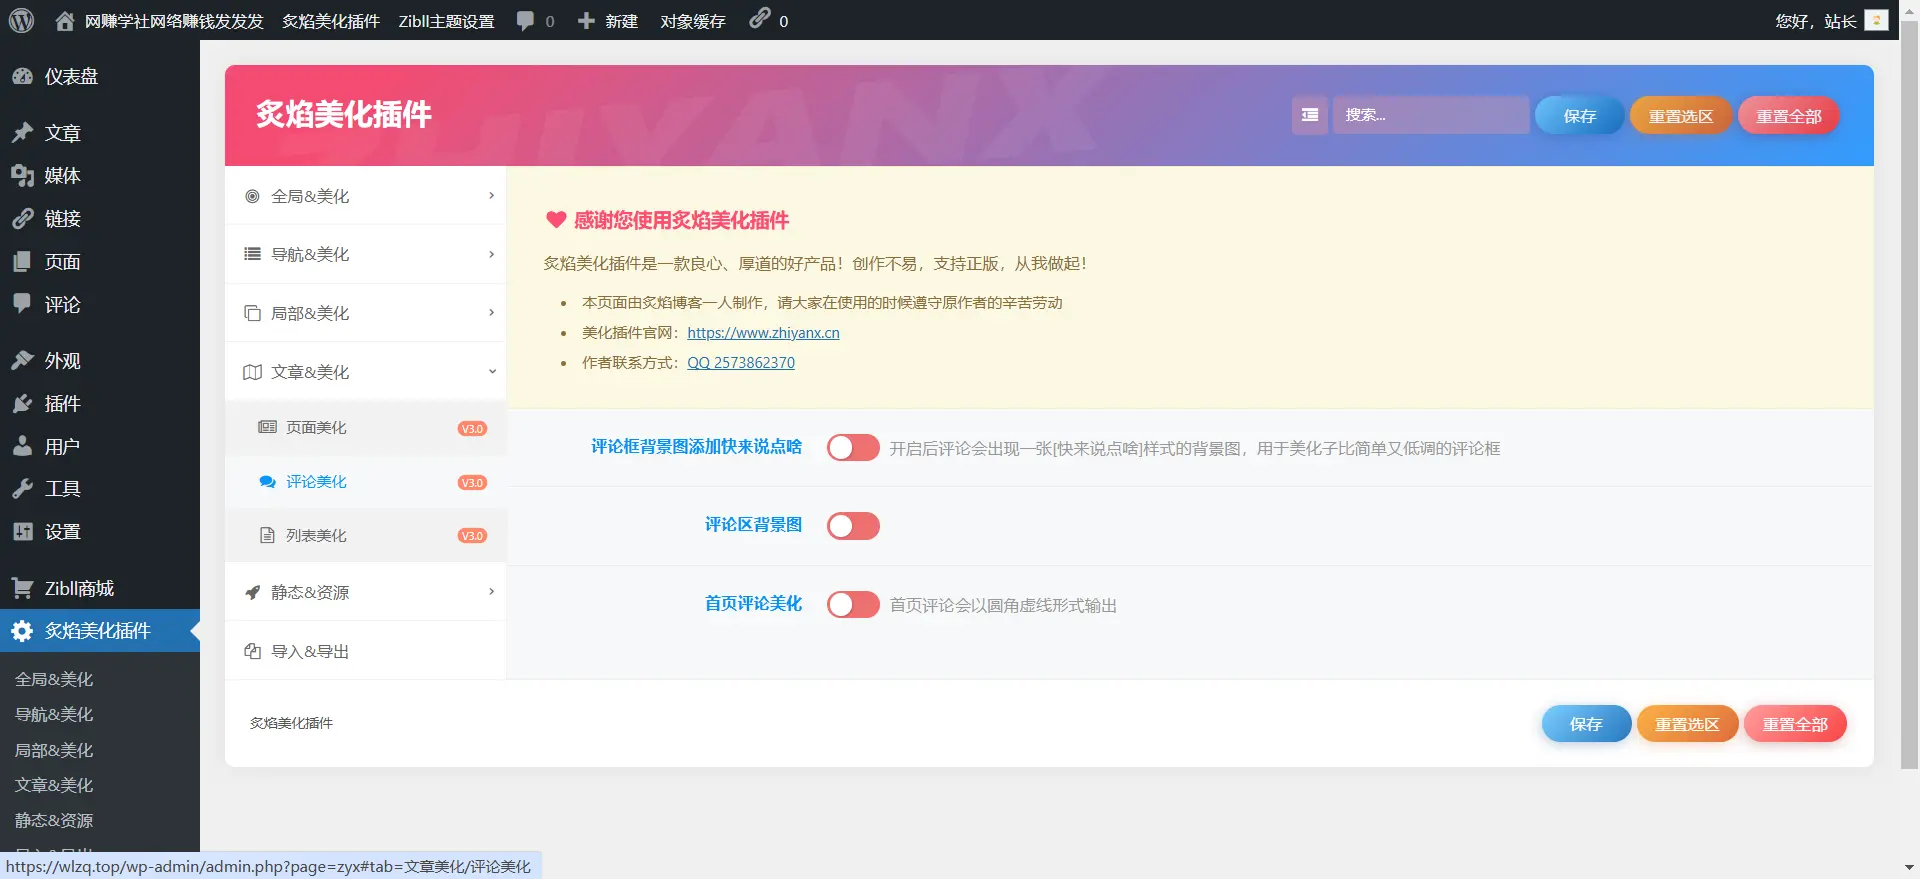Enable the 评论区背景图 switch
1920x879 pixels.
click(853, 526)
